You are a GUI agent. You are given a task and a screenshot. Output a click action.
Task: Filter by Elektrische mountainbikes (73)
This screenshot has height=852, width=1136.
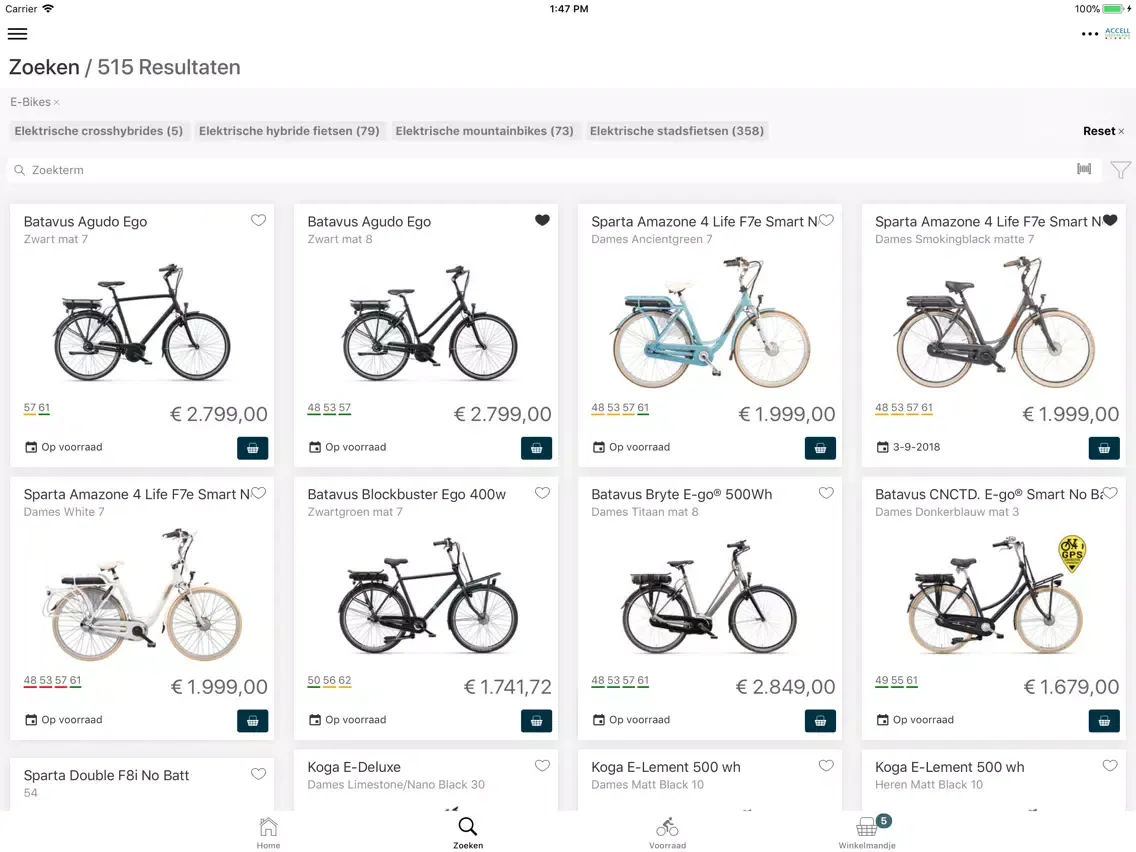coord(485,131)
